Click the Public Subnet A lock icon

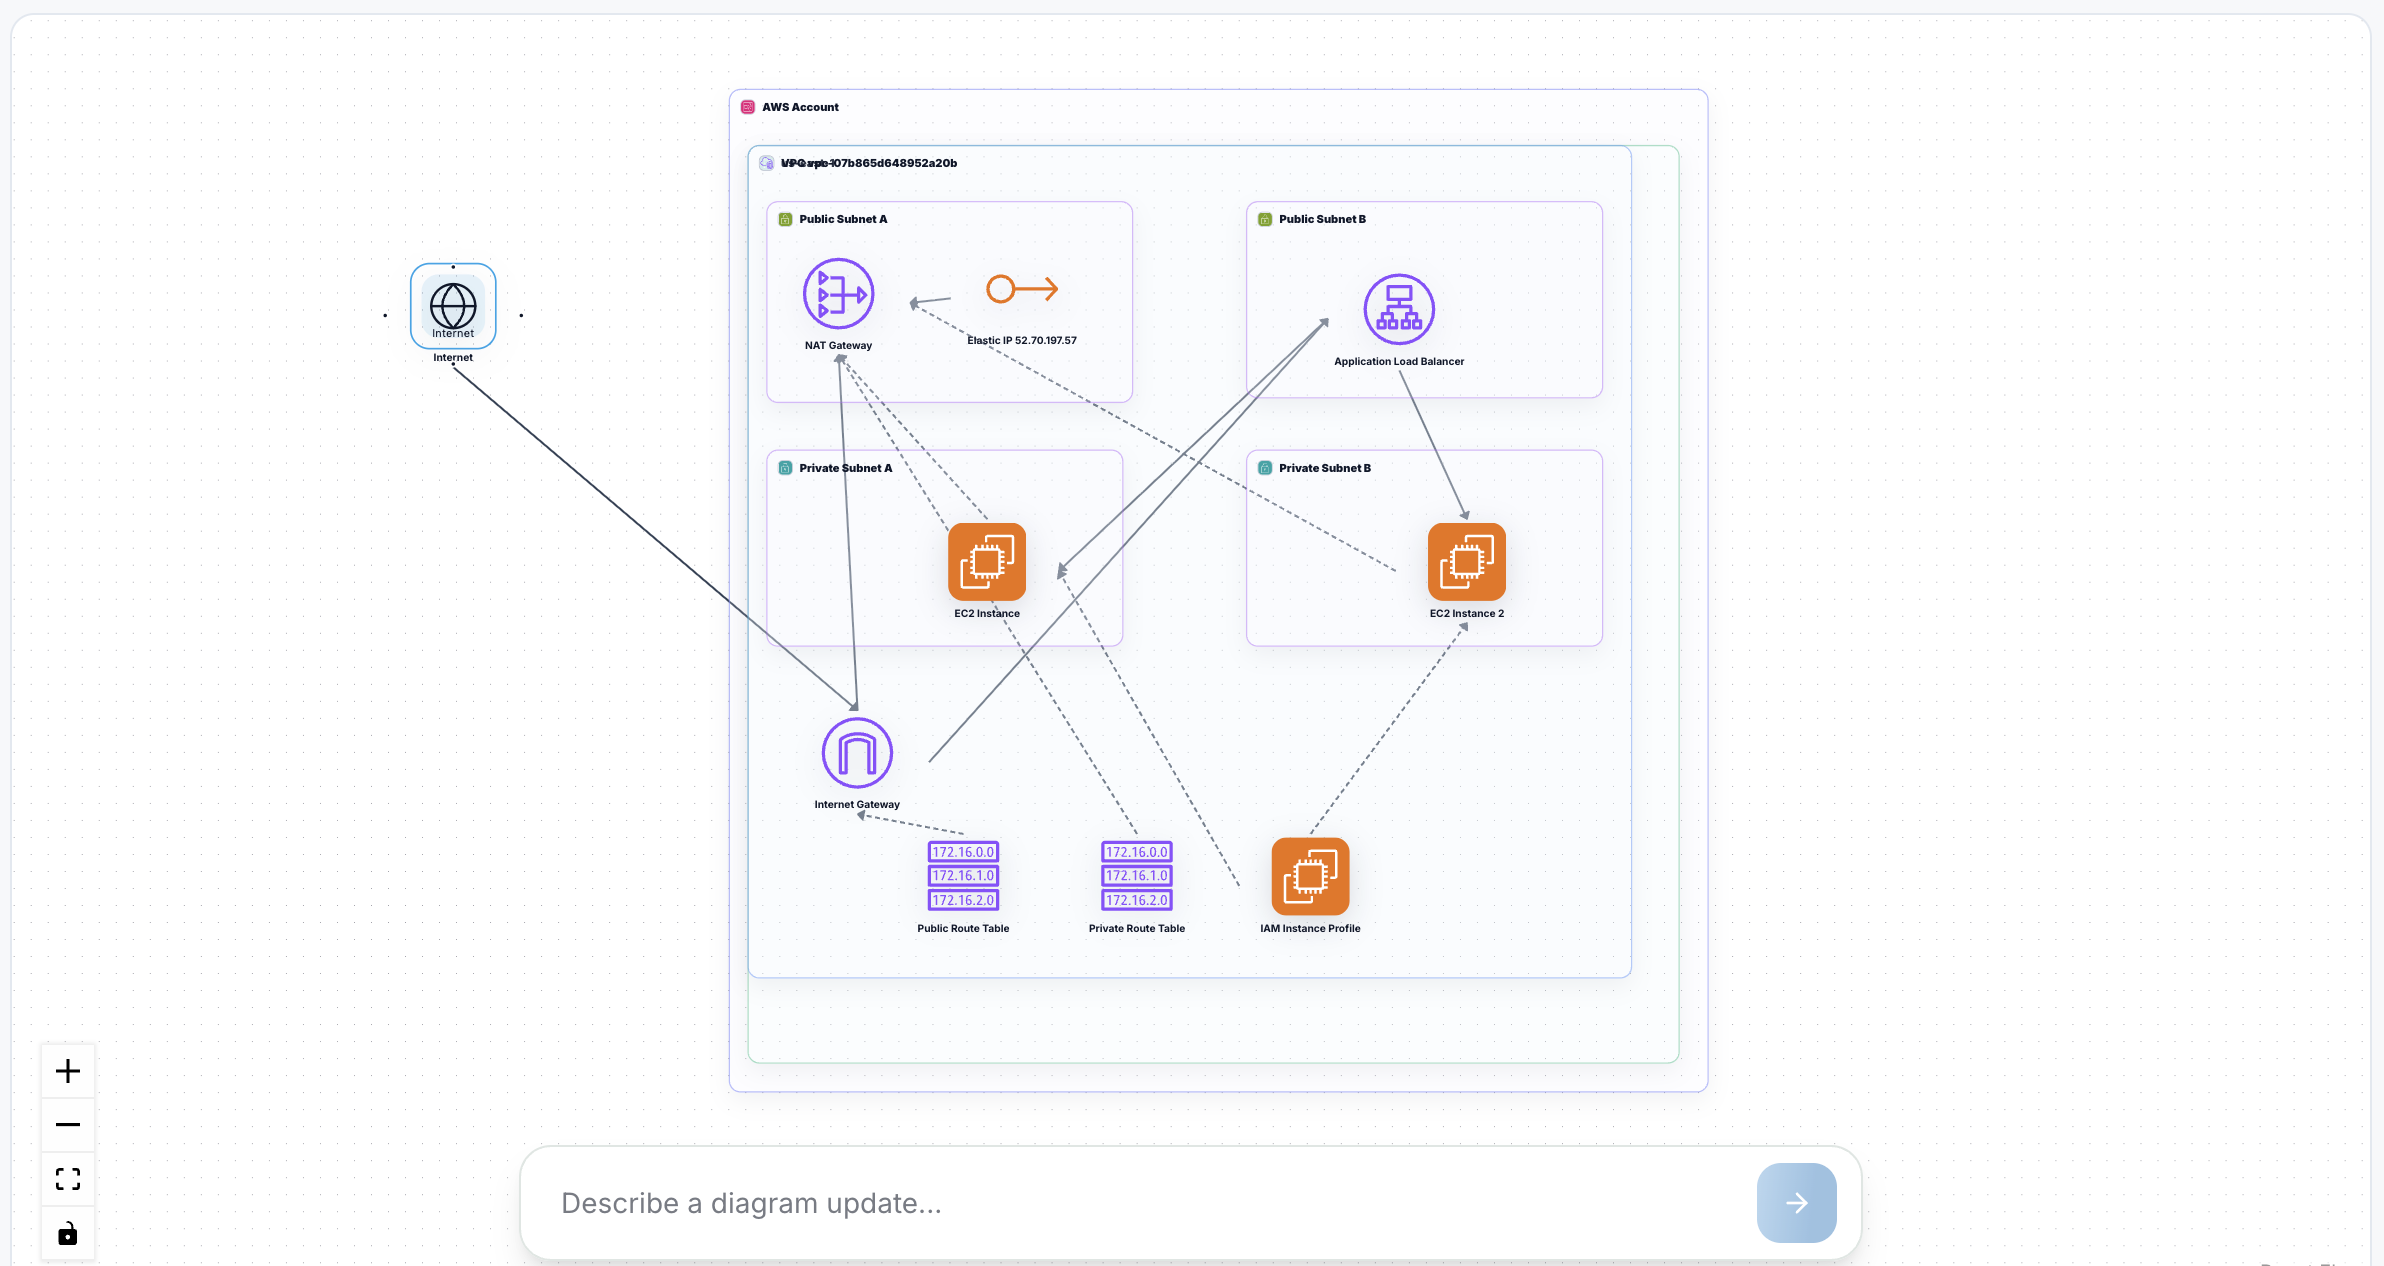tap(786, 219)
